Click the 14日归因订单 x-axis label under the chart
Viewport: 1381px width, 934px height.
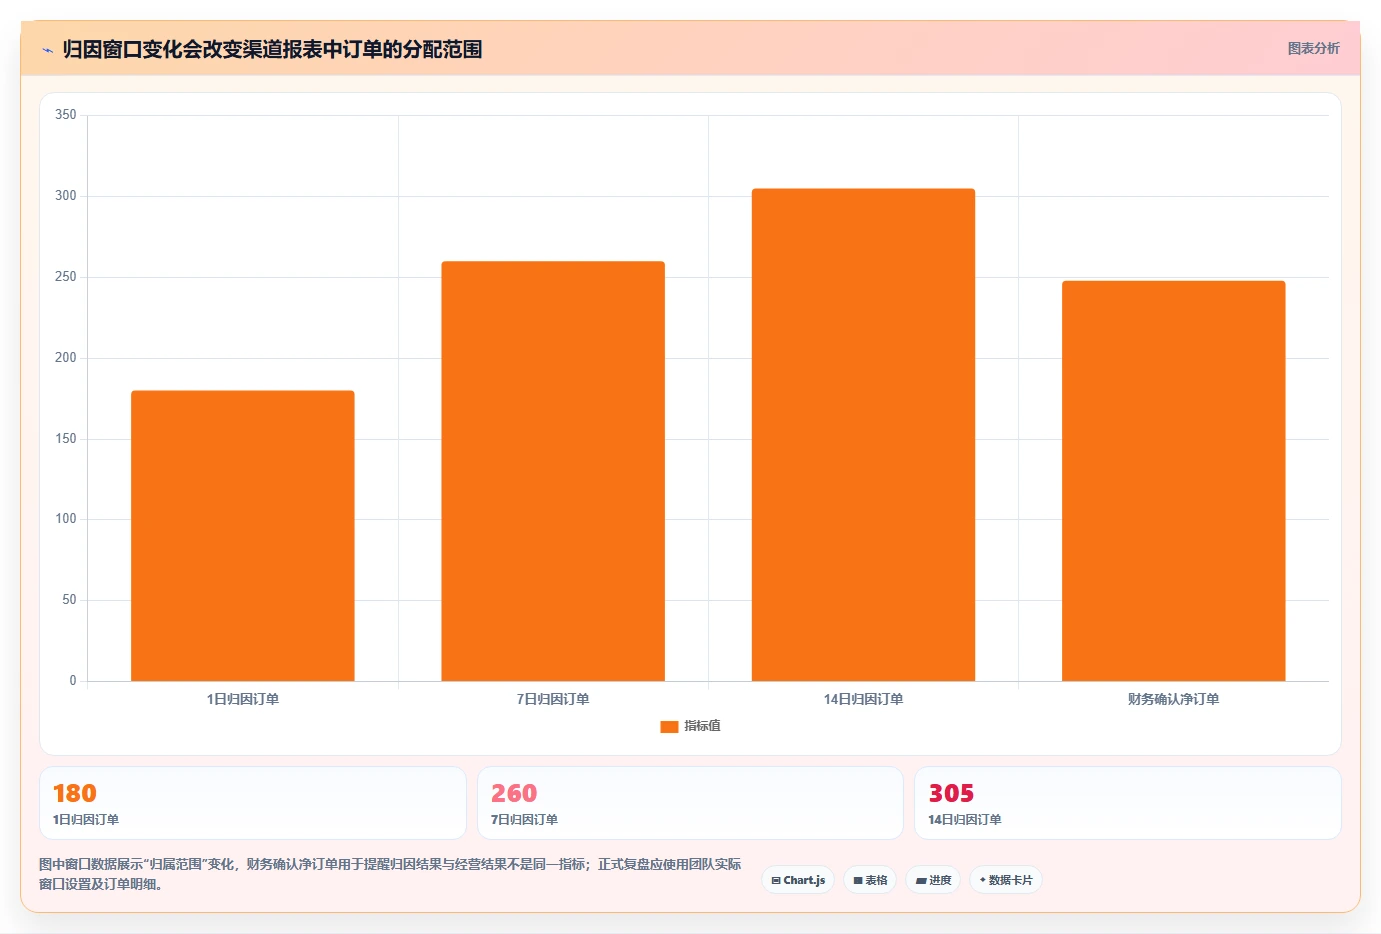(863, 699)
